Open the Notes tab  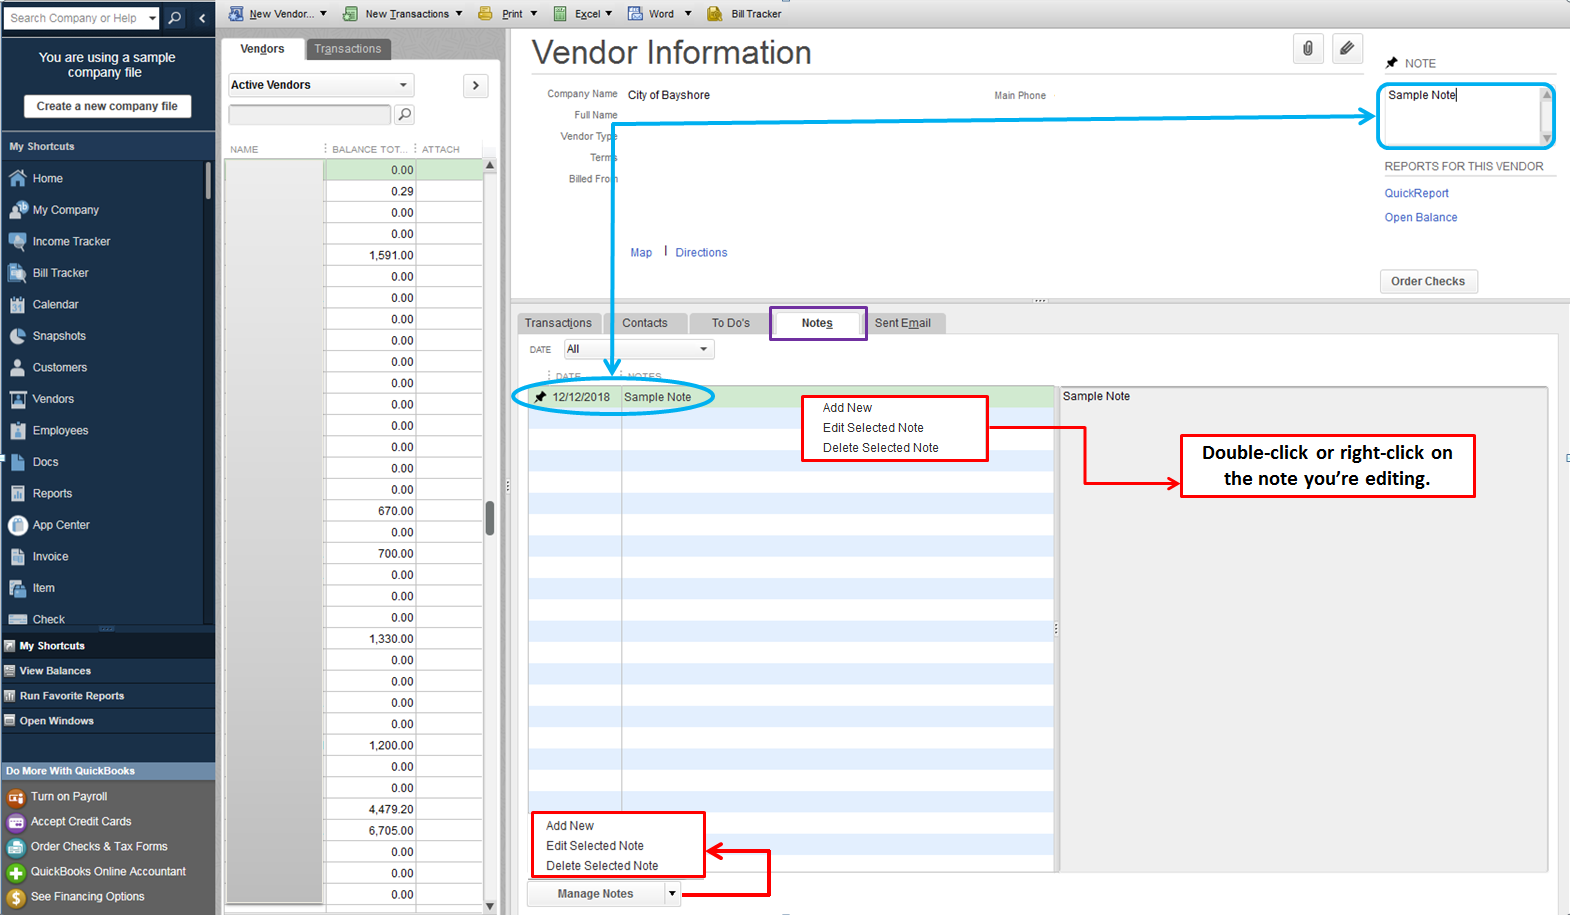(x=817, y=323)
